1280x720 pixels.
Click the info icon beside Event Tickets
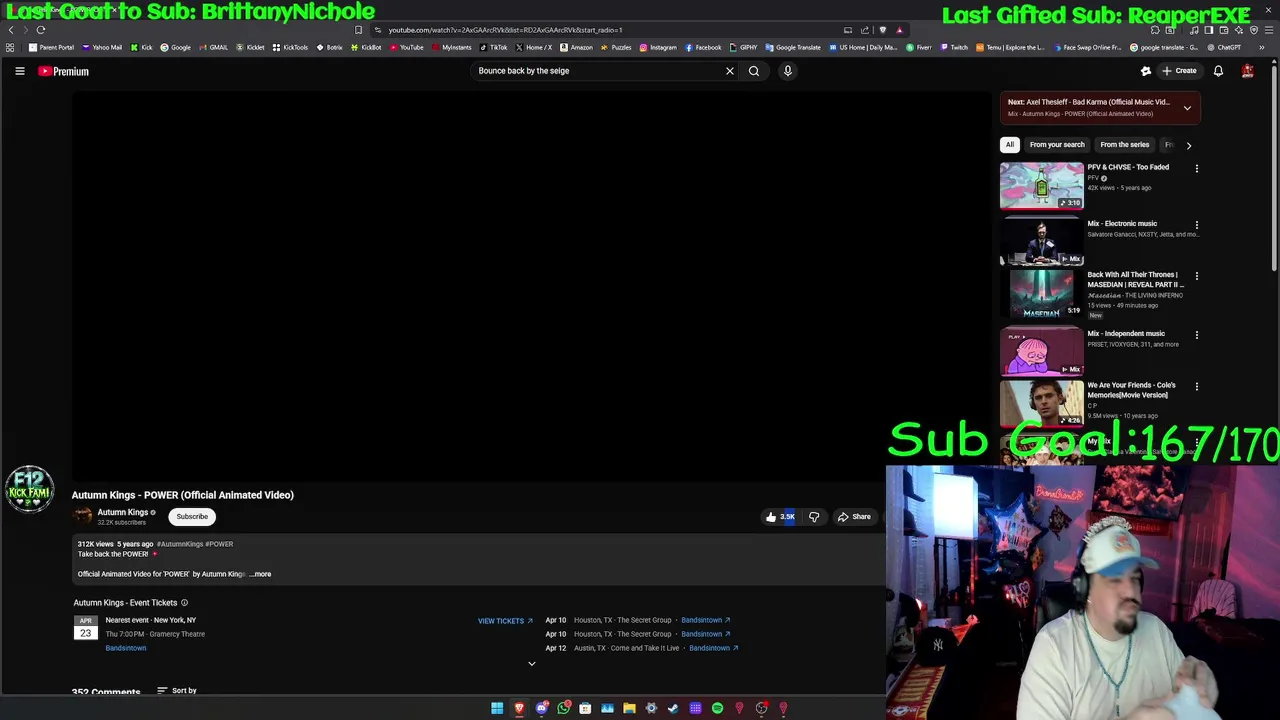(x=184, y=603)
